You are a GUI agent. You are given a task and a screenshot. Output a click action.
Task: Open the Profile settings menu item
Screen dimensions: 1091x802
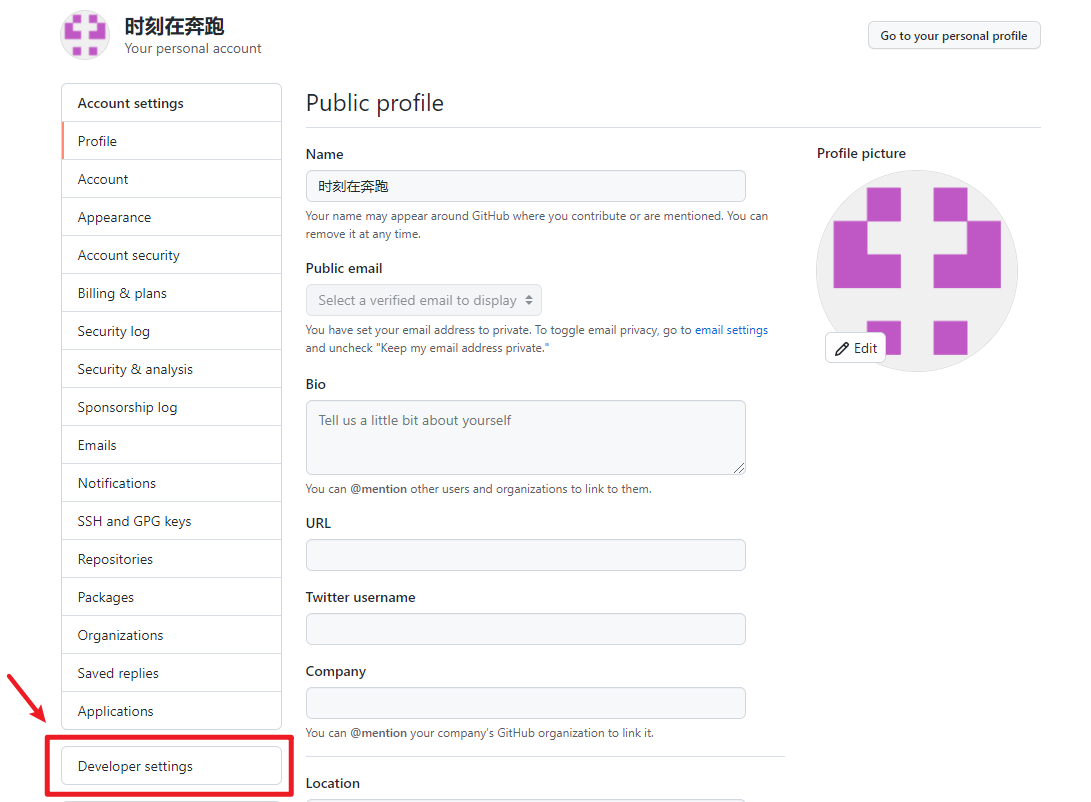[x=171, y=141]
